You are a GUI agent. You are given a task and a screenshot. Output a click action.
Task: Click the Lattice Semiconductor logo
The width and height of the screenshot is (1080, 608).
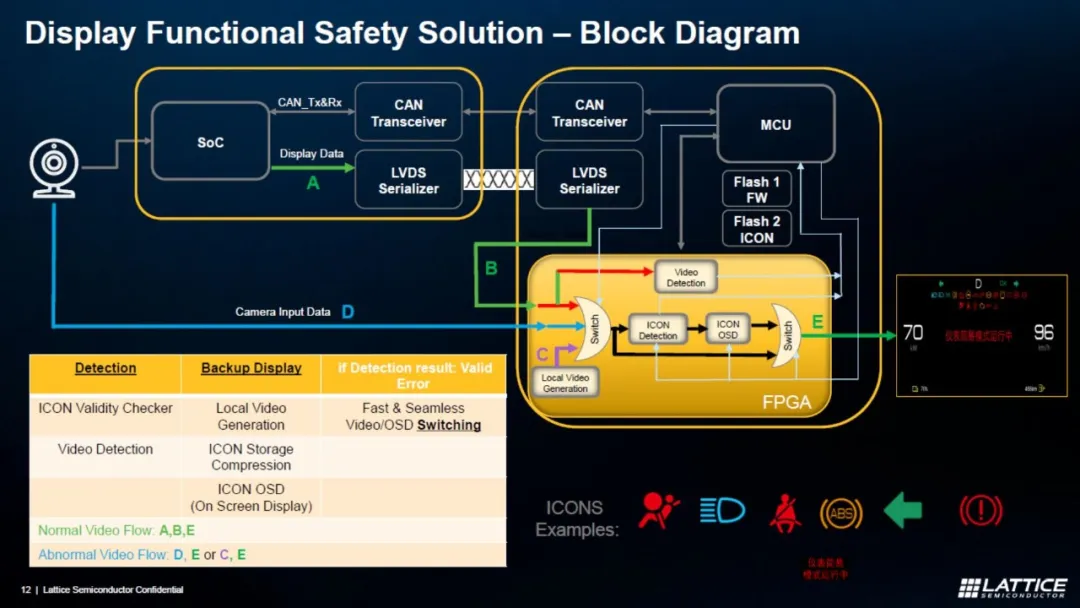click(x=1012, y=587)
